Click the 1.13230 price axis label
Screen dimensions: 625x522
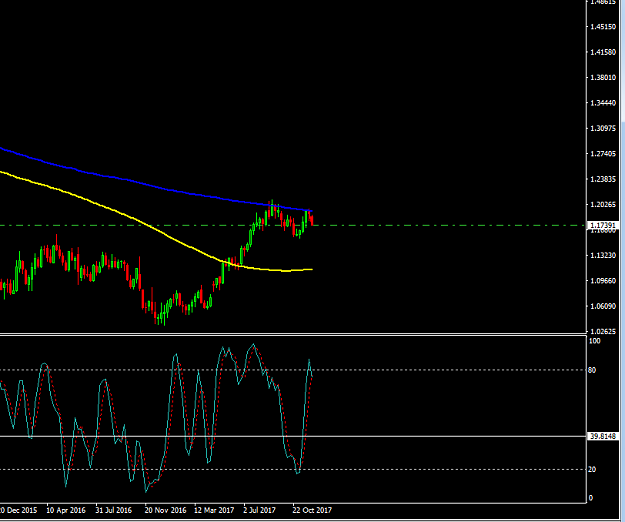click(x=603, y=255)
